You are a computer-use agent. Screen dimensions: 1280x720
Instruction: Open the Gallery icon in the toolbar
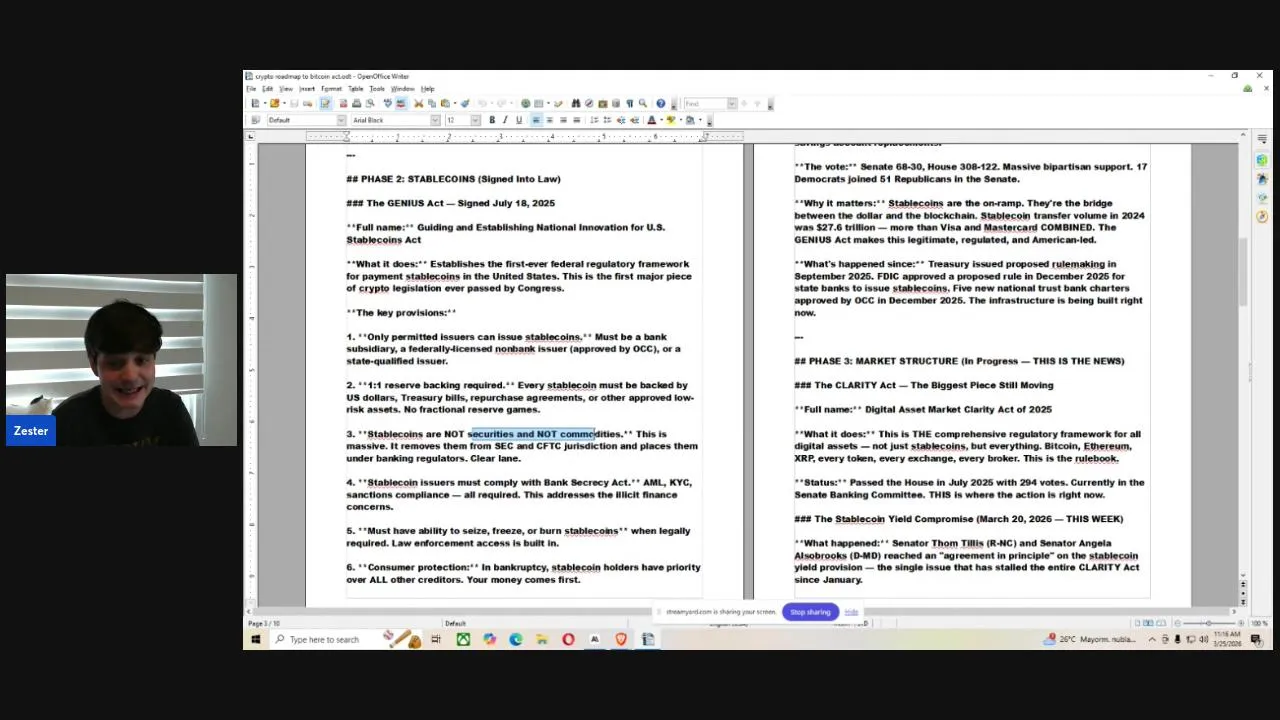point(603,103)
